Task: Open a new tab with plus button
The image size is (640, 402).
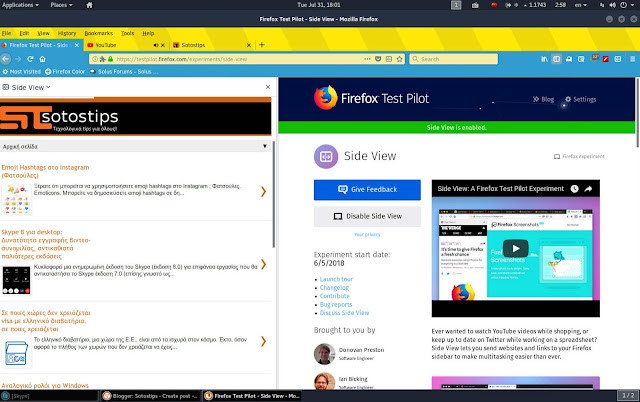Action: [262, 44]
